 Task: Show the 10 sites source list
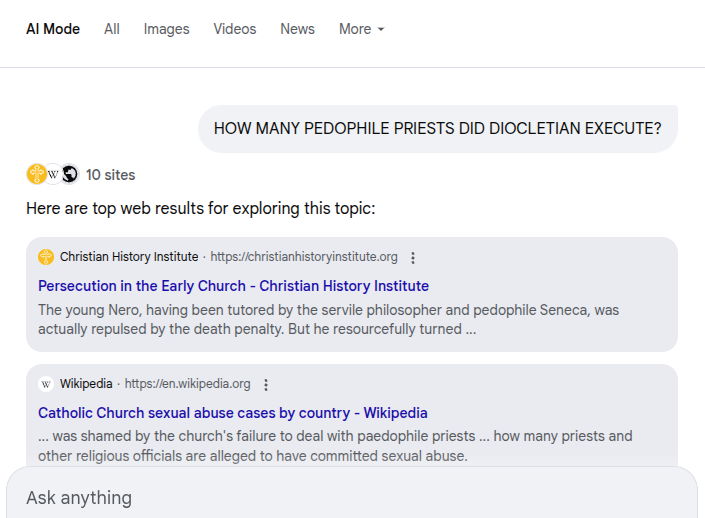tap(110, 175)
